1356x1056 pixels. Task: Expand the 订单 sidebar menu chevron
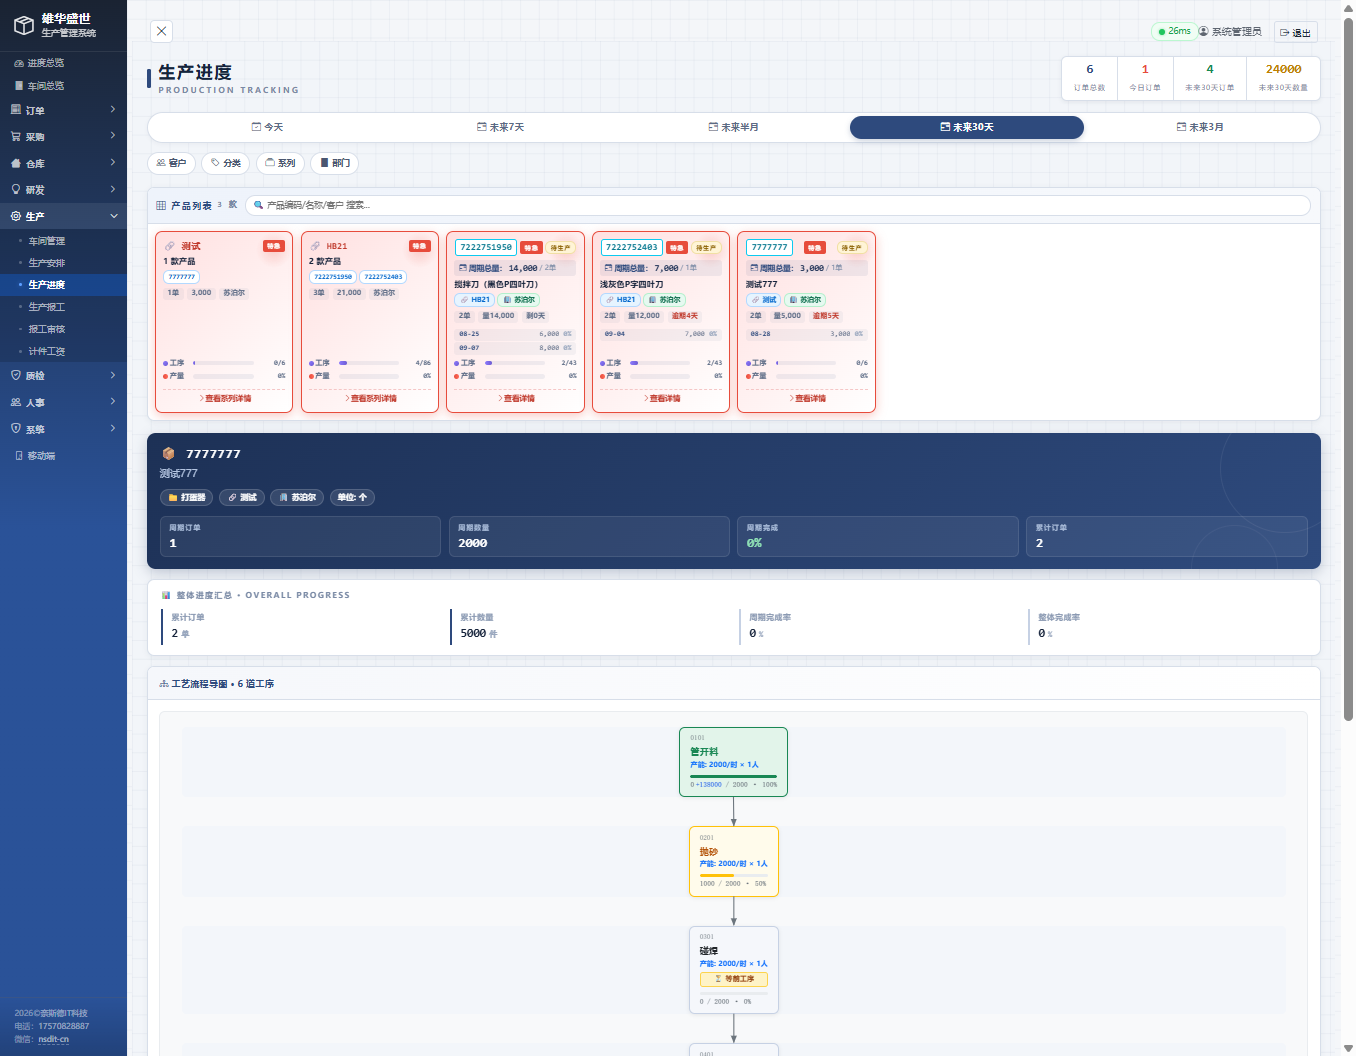pos(113,109)
